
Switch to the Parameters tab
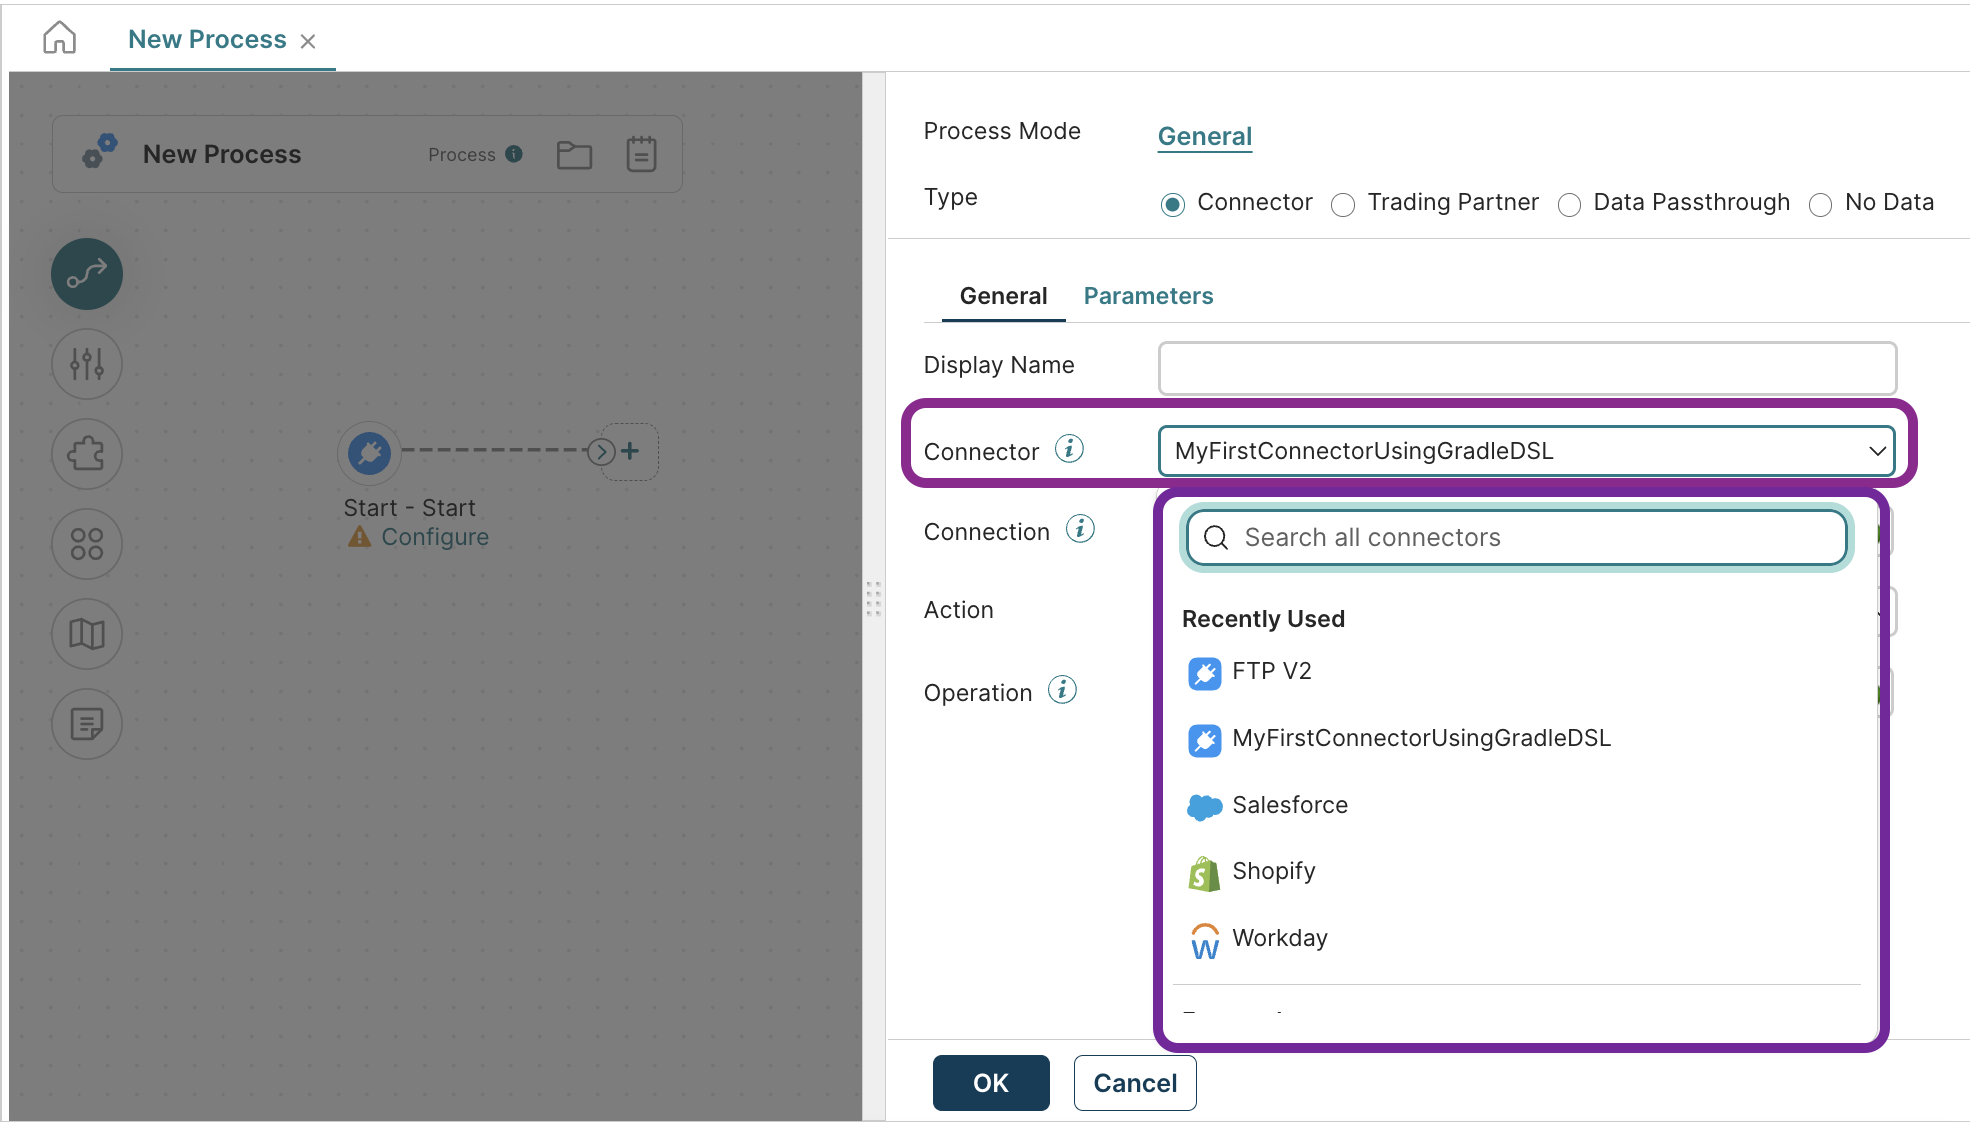pos(1148,296)
